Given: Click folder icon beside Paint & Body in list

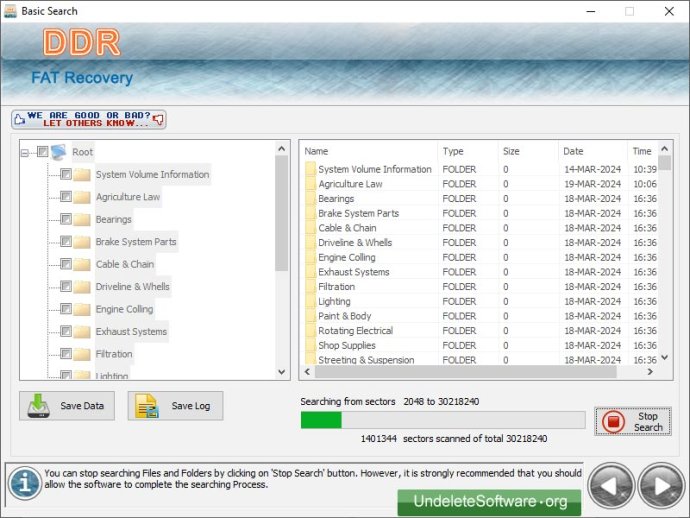Looking at the screenshot, I should coord(310,316).
